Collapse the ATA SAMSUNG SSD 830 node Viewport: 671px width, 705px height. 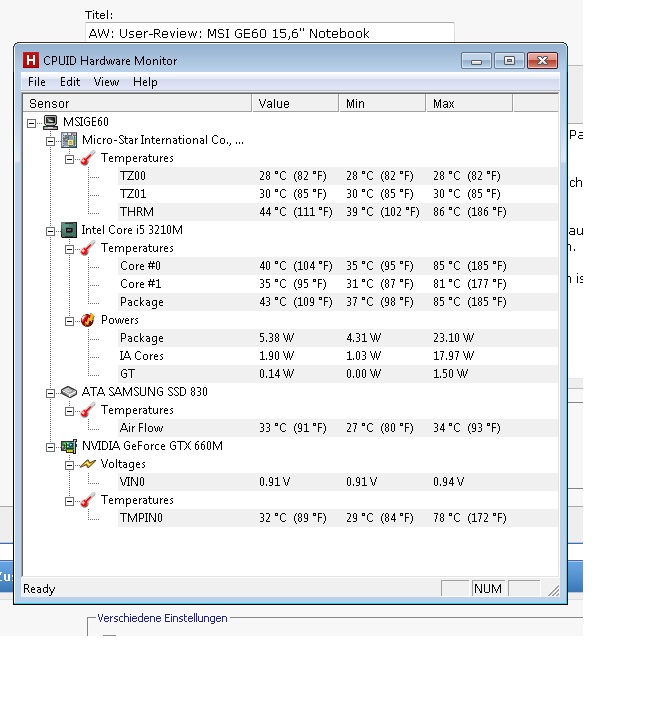pyautogui.click(x=50, y=393)
